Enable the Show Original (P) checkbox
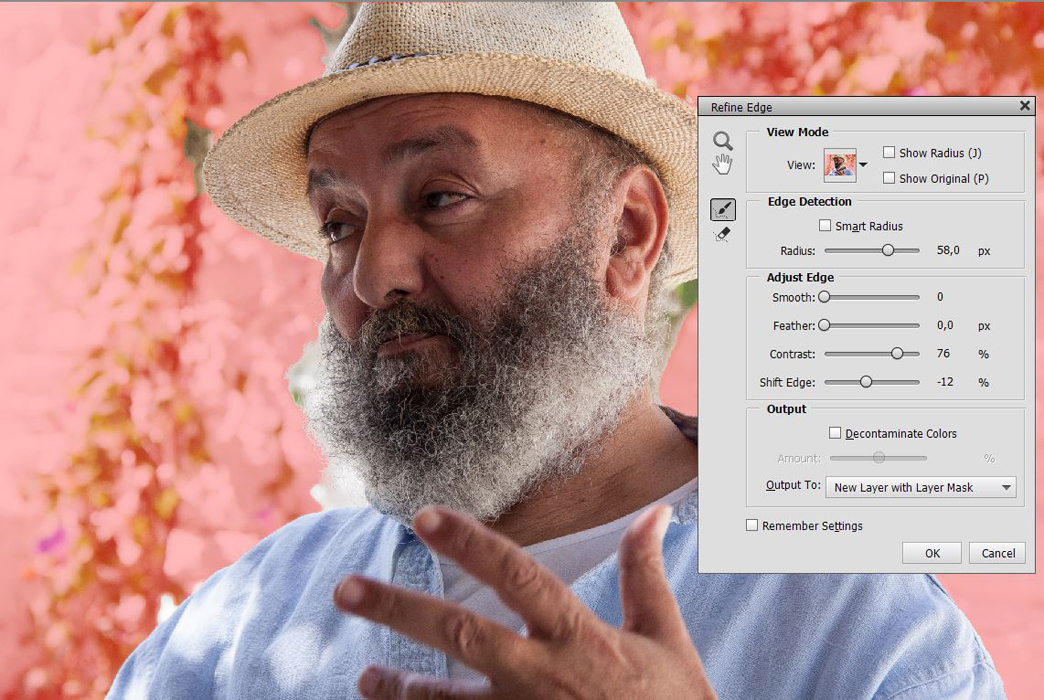 tap(889, 178)
